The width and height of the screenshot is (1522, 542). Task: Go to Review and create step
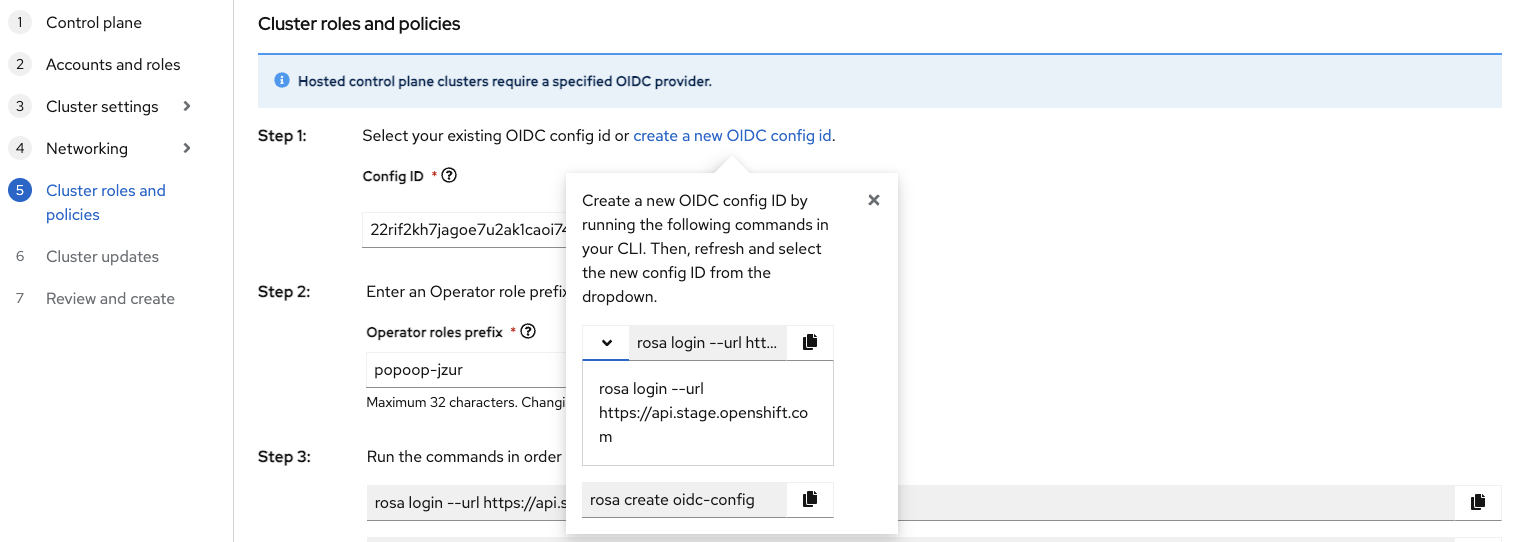click(x=110, y=298)
